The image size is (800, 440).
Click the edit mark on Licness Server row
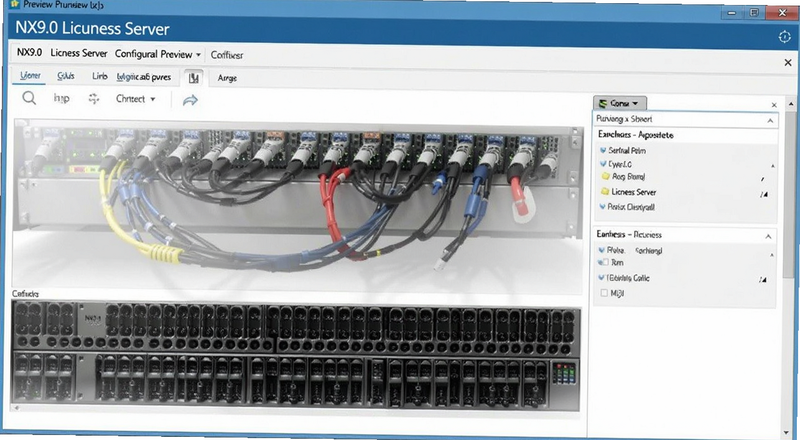point(763,194)
